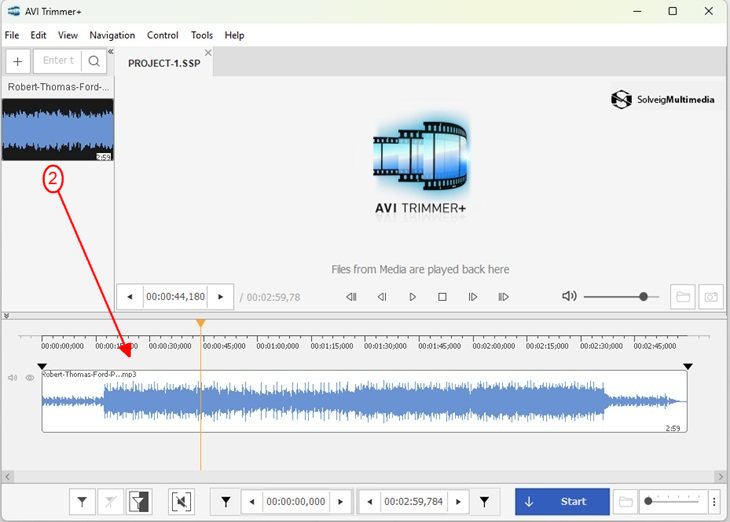
Task: Step one frame forward
Action: click(473, 297)
